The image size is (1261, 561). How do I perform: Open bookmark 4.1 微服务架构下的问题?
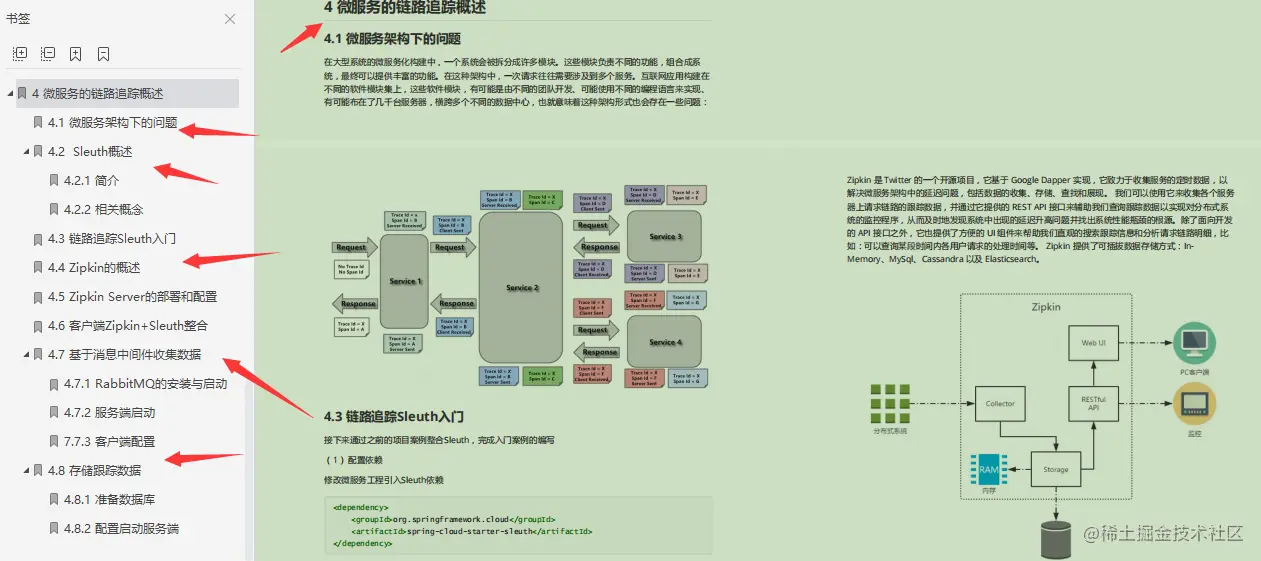point(113,123)
